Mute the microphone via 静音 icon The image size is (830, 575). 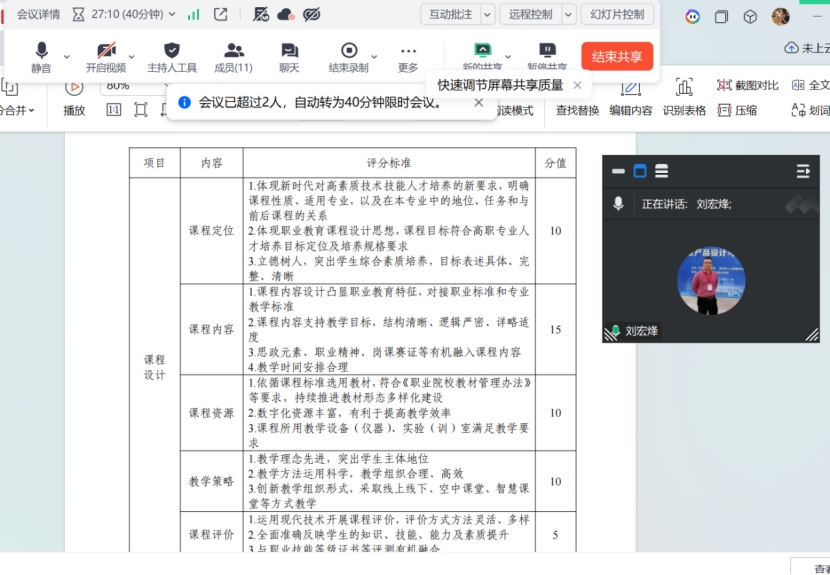point(41,51)
